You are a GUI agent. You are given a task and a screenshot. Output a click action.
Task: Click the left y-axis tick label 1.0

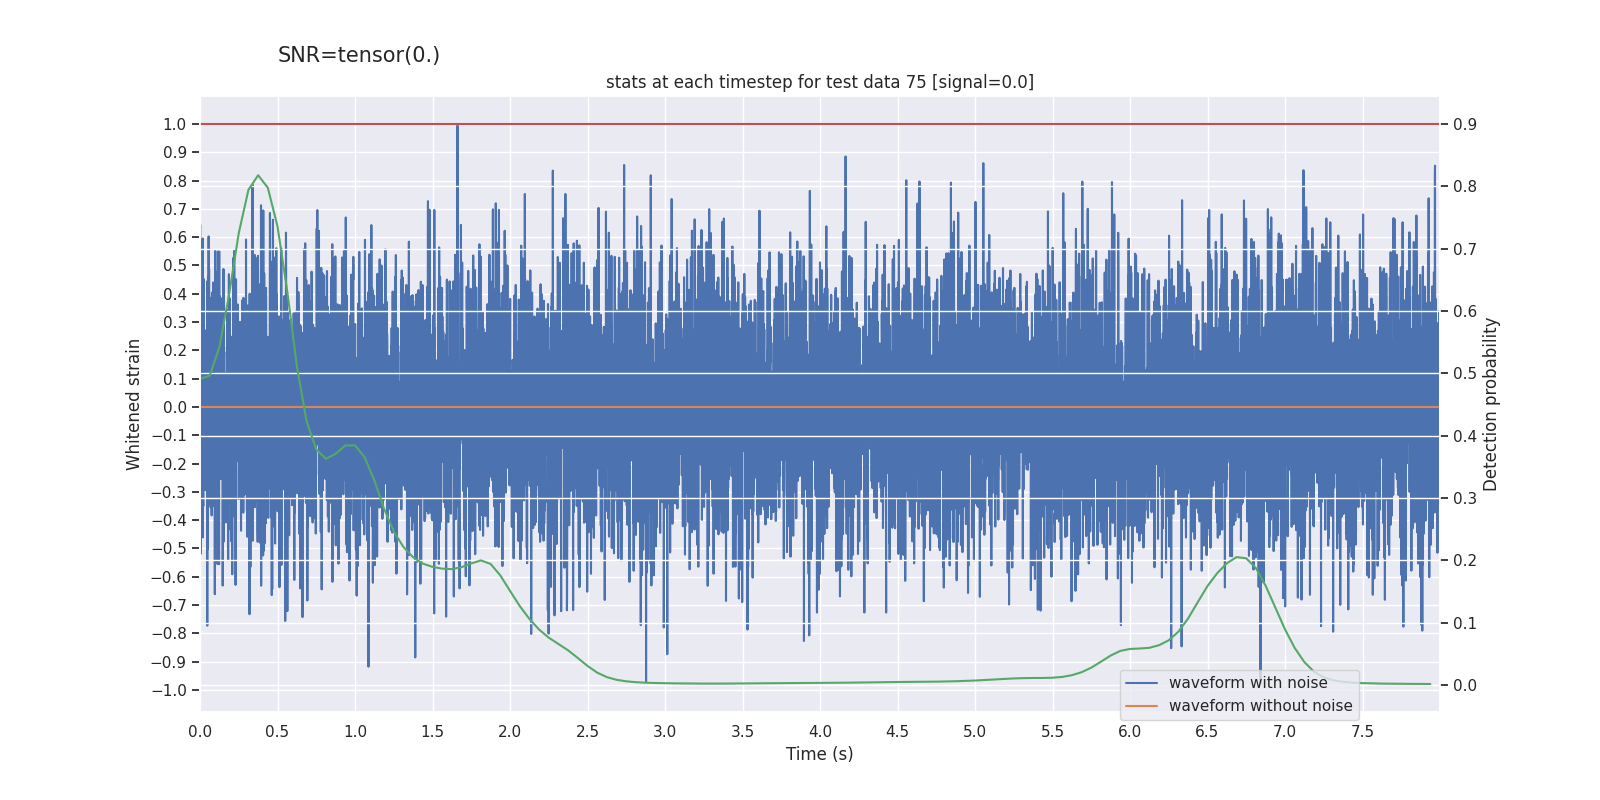click(175, 124)
